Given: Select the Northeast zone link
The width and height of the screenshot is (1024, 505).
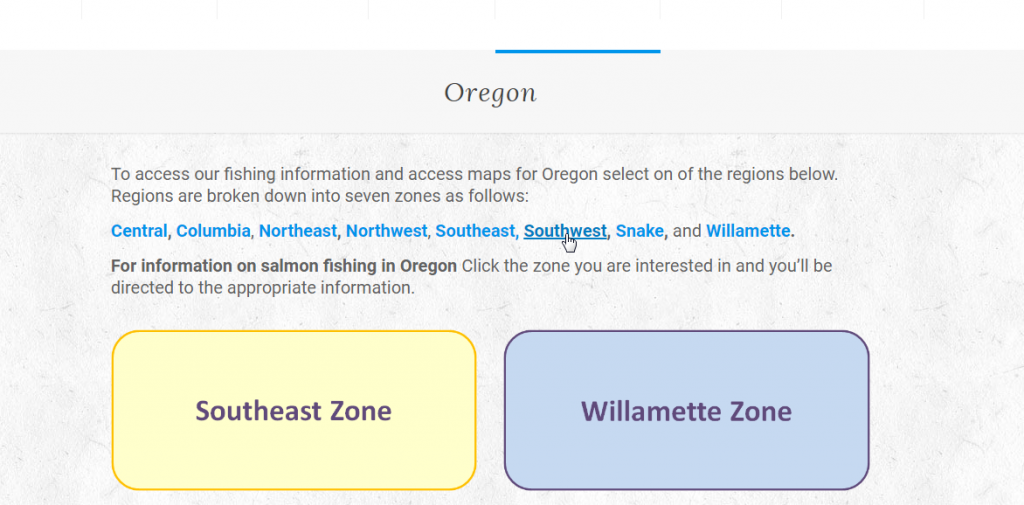Looking at the screenshot, I should pyautogui.click(x=298, y=231).
